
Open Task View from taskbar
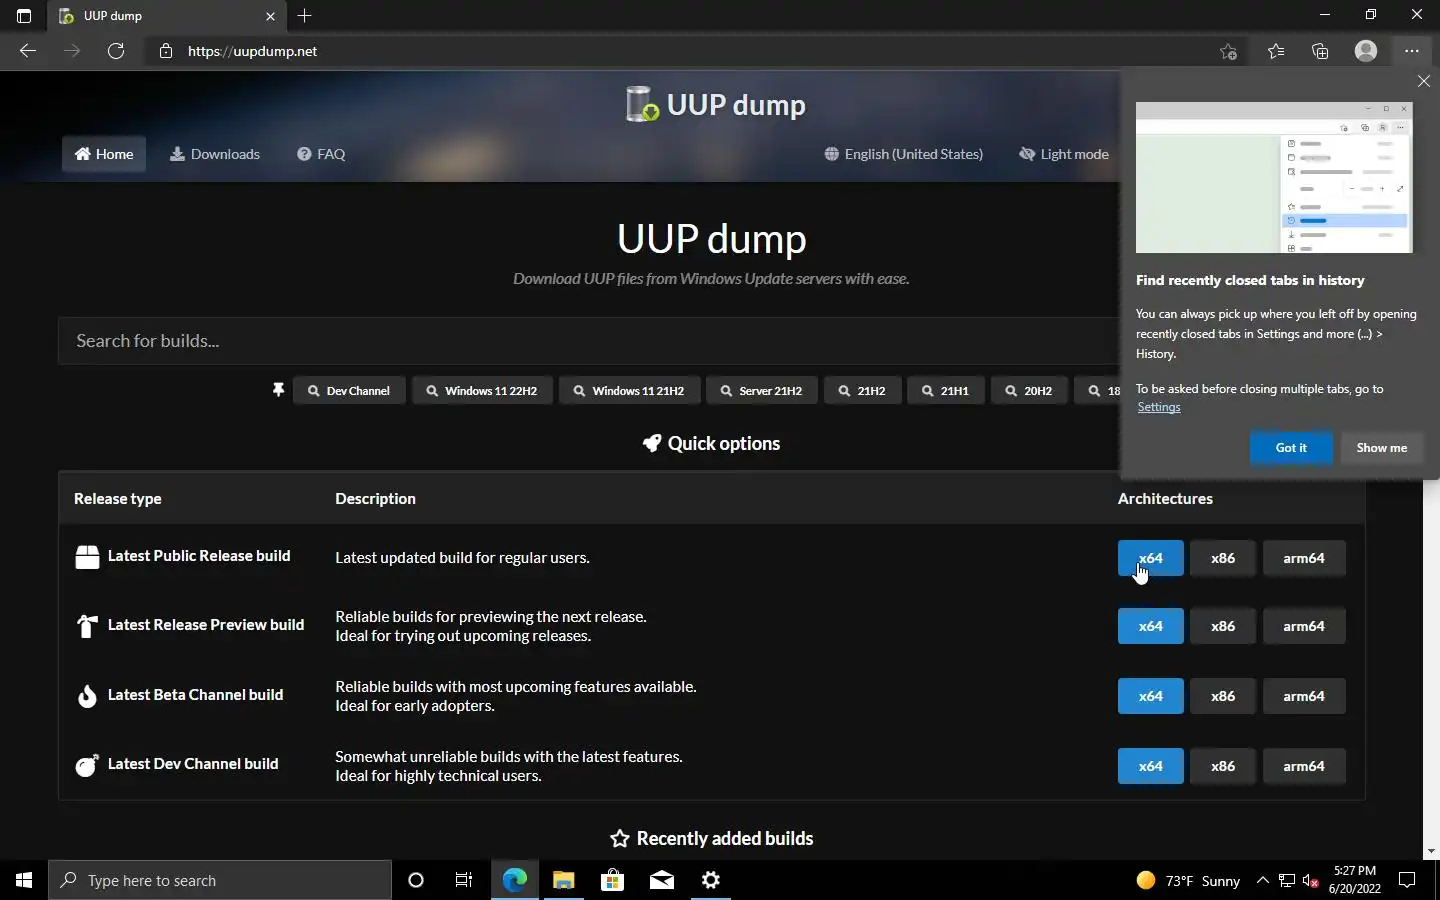click(x=464, y=880)
